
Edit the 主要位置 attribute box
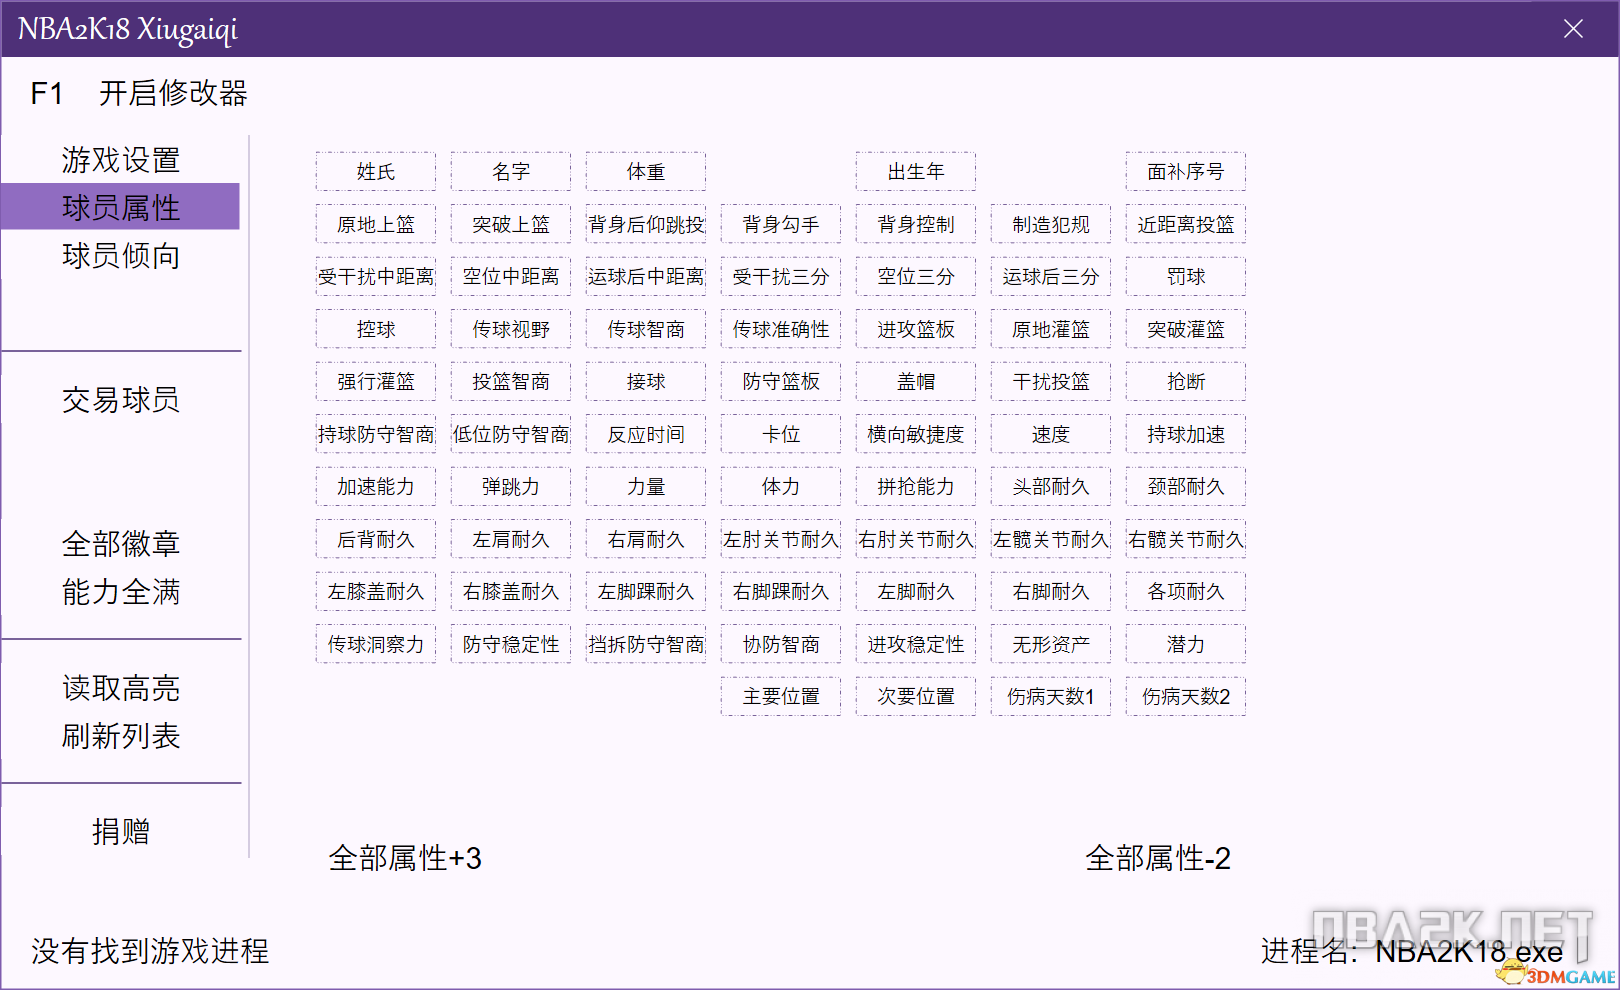tap(781, 697)
